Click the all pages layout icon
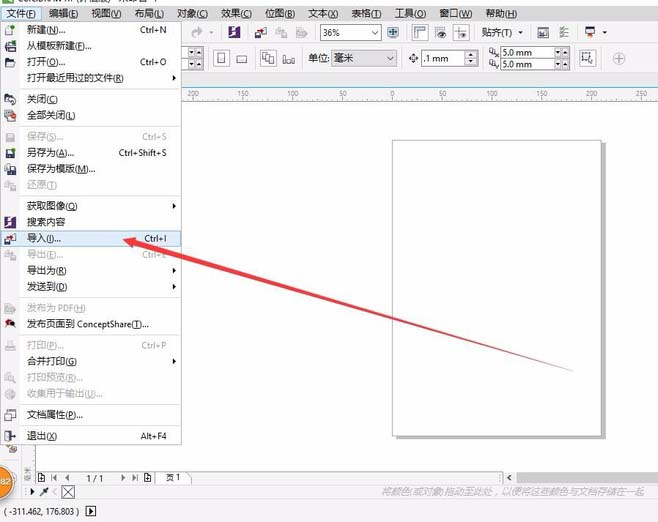658x522 pixels. 268,58
